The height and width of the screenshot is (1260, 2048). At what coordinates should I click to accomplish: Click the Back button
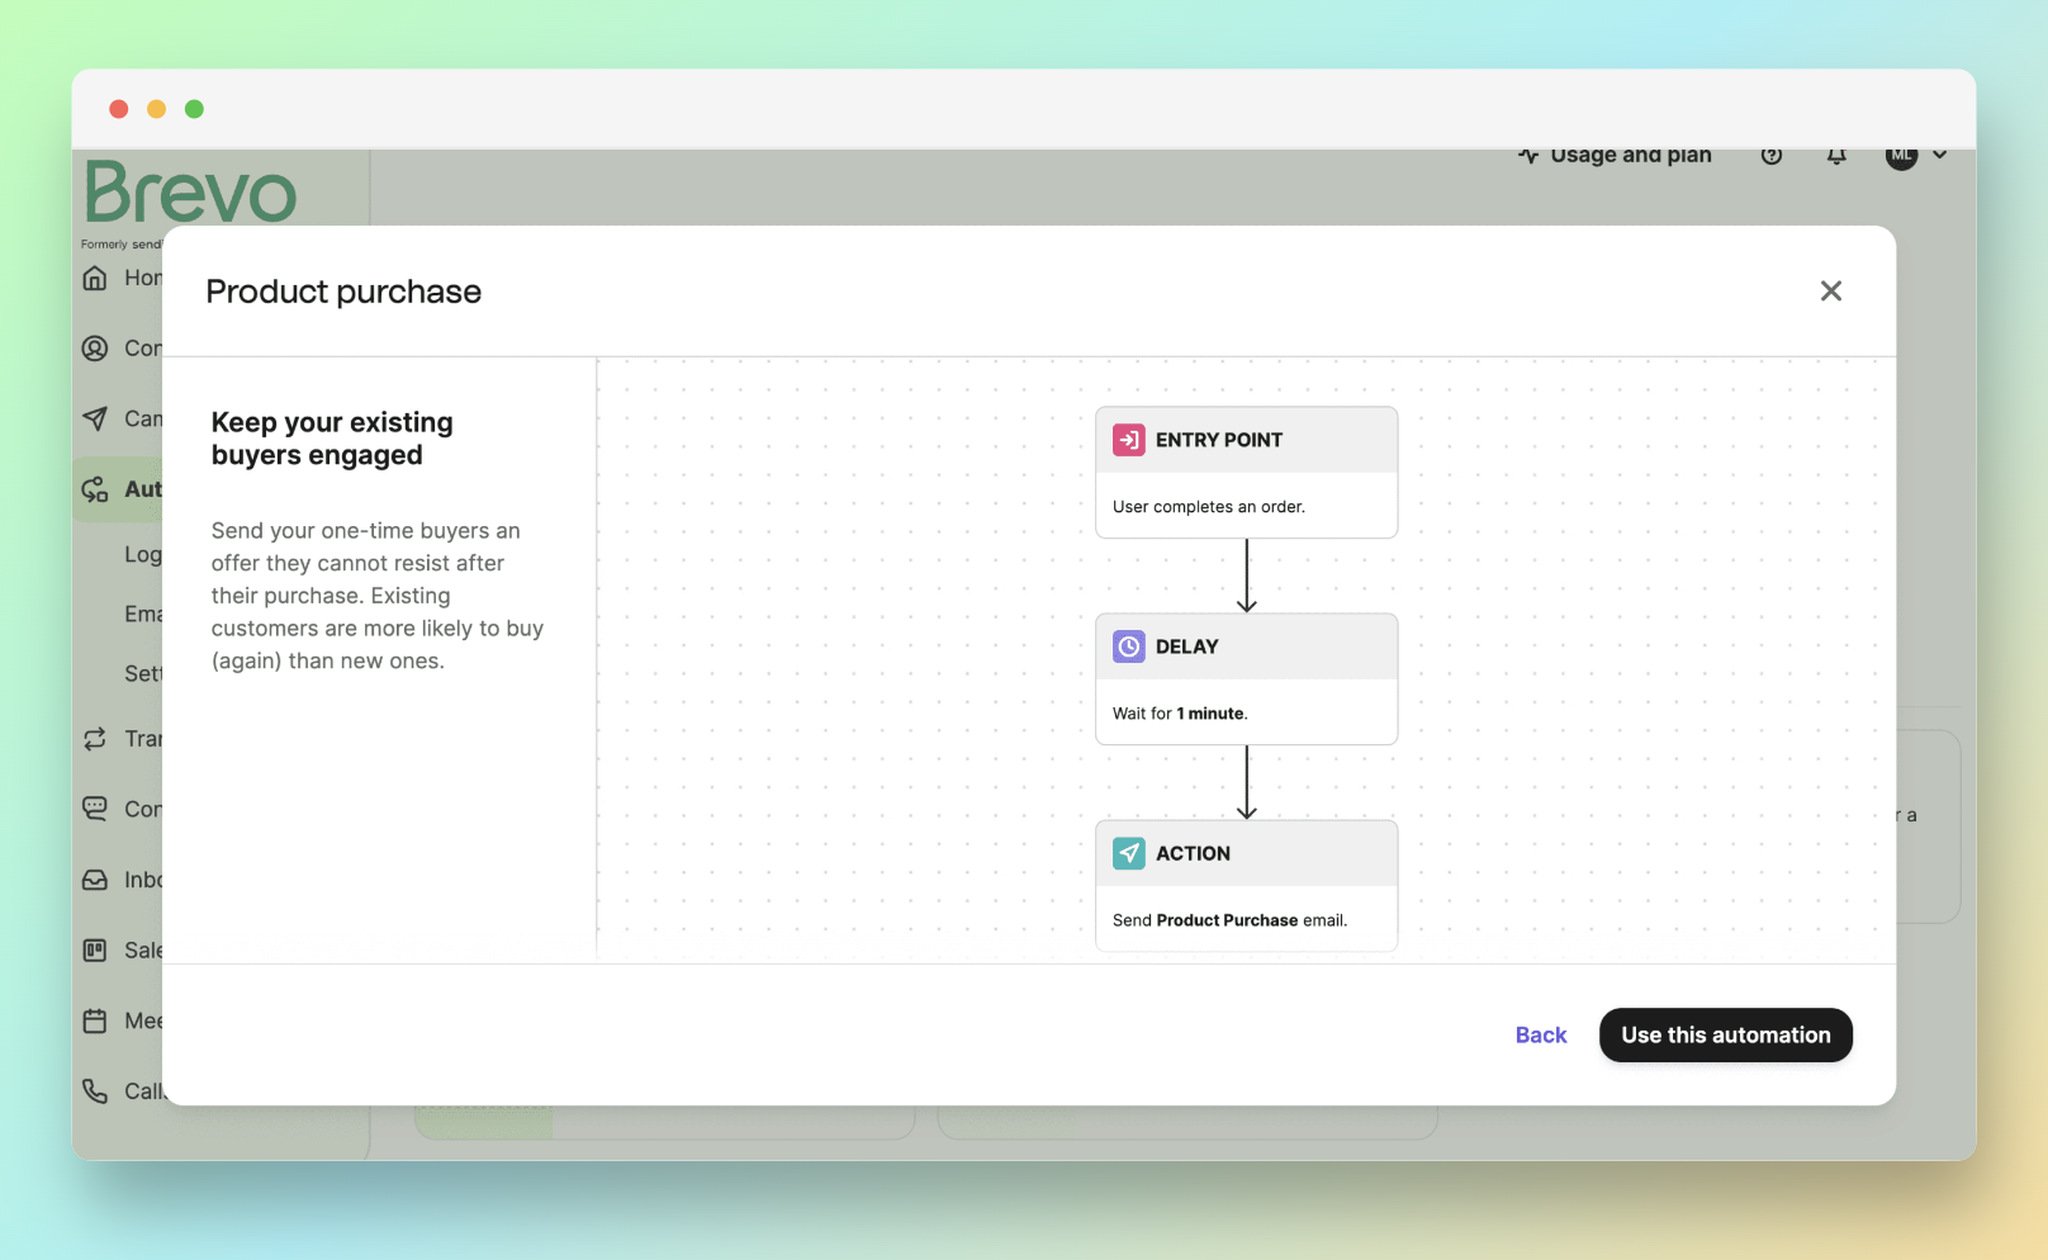pos(1540,1035)
